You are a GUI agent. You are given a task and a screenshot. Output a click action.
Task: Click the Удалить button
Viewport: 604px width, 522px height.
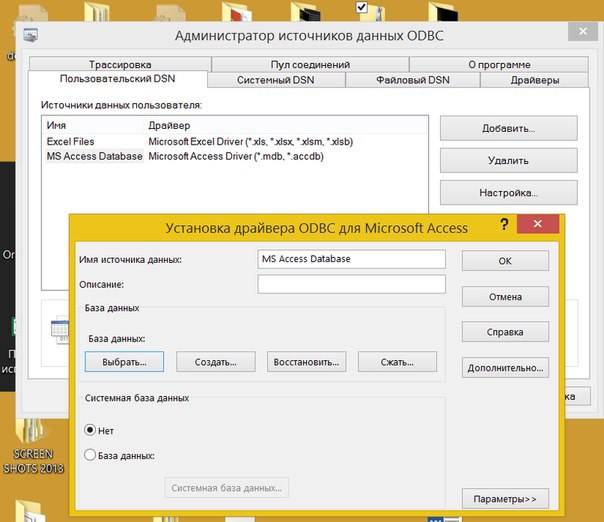point(508,160)
